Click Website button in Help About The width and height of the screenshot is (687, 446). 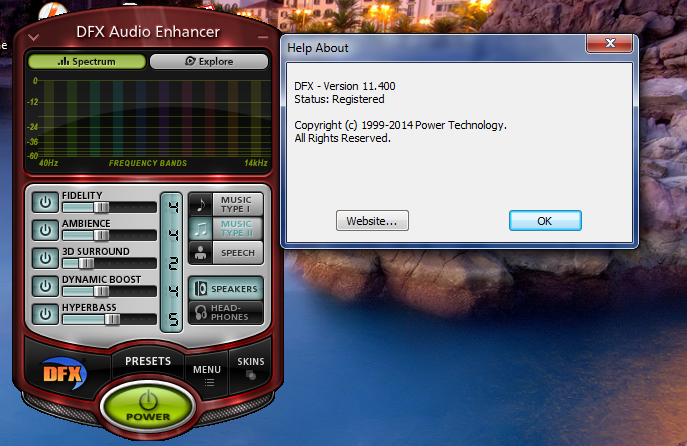(x=372, y=221)
